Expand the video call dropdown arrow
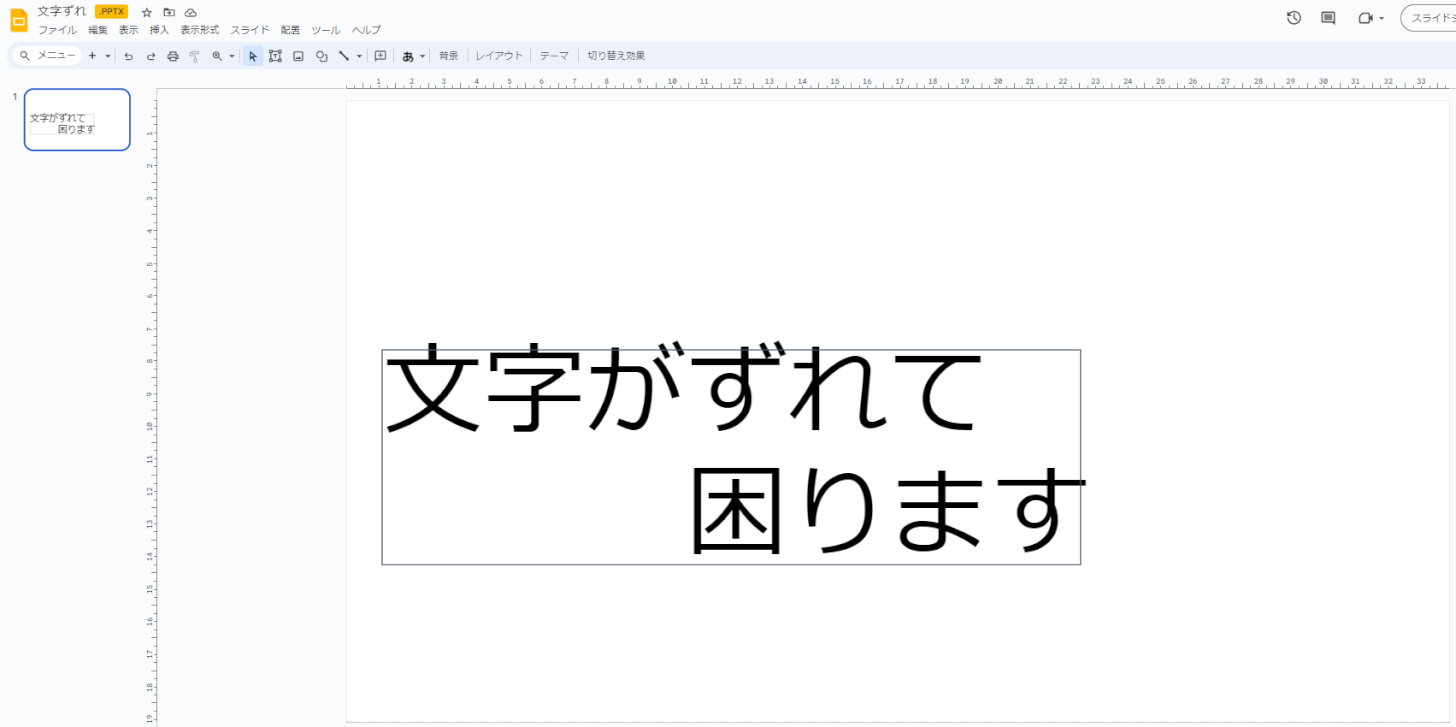1456x727 pixels. click(x=1382, y=18)
